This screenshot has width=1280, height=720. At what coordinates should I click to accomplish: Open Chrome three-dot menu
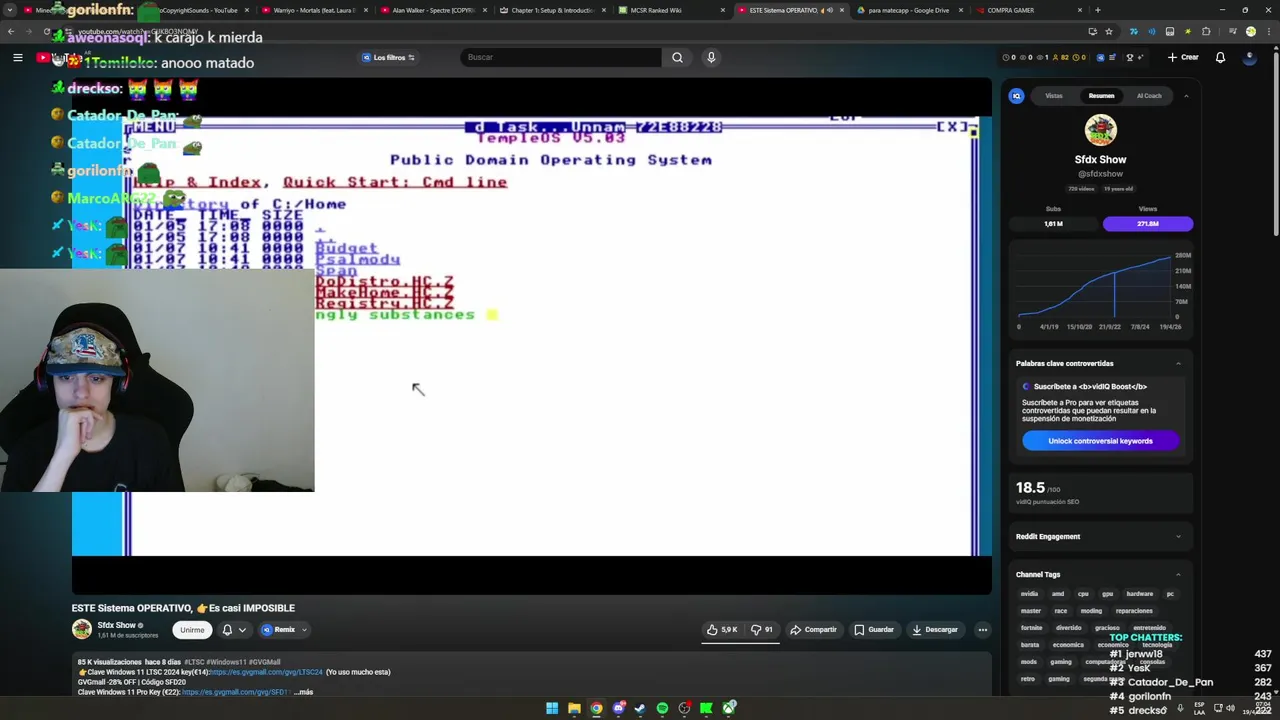coord(1268,31)
